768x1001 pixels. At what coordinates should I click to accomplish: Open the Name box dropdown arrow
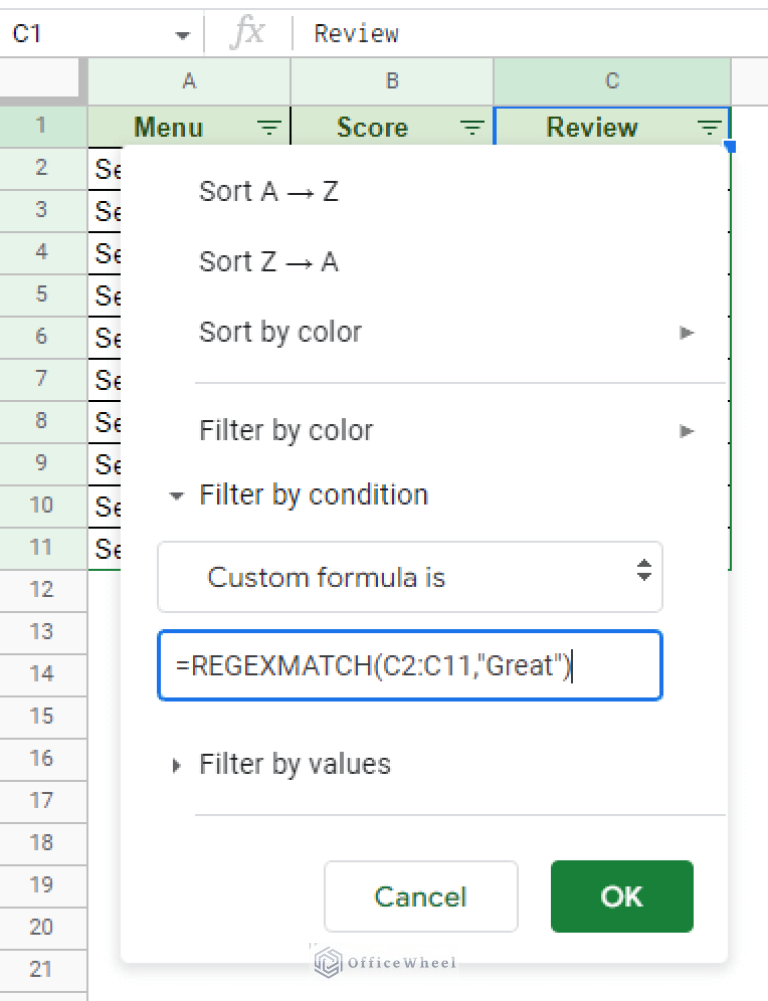tap(183, 33)
